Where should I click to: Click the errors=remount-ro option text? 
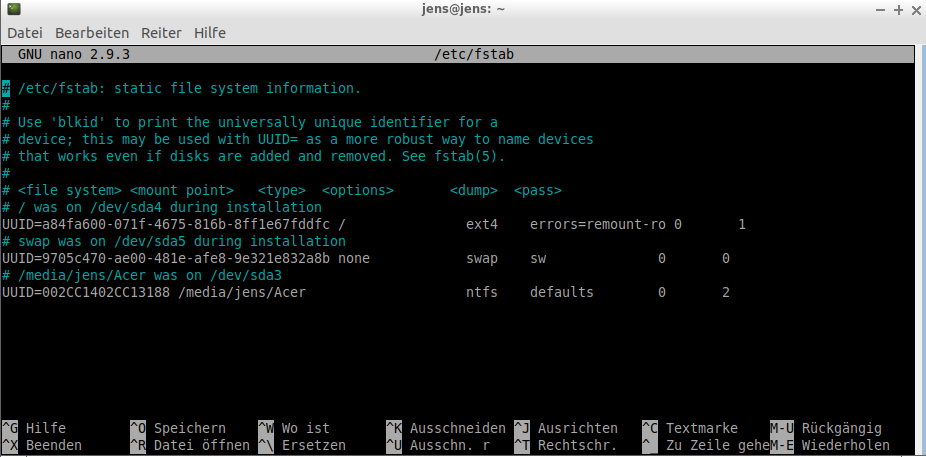[x=597, y=224]
